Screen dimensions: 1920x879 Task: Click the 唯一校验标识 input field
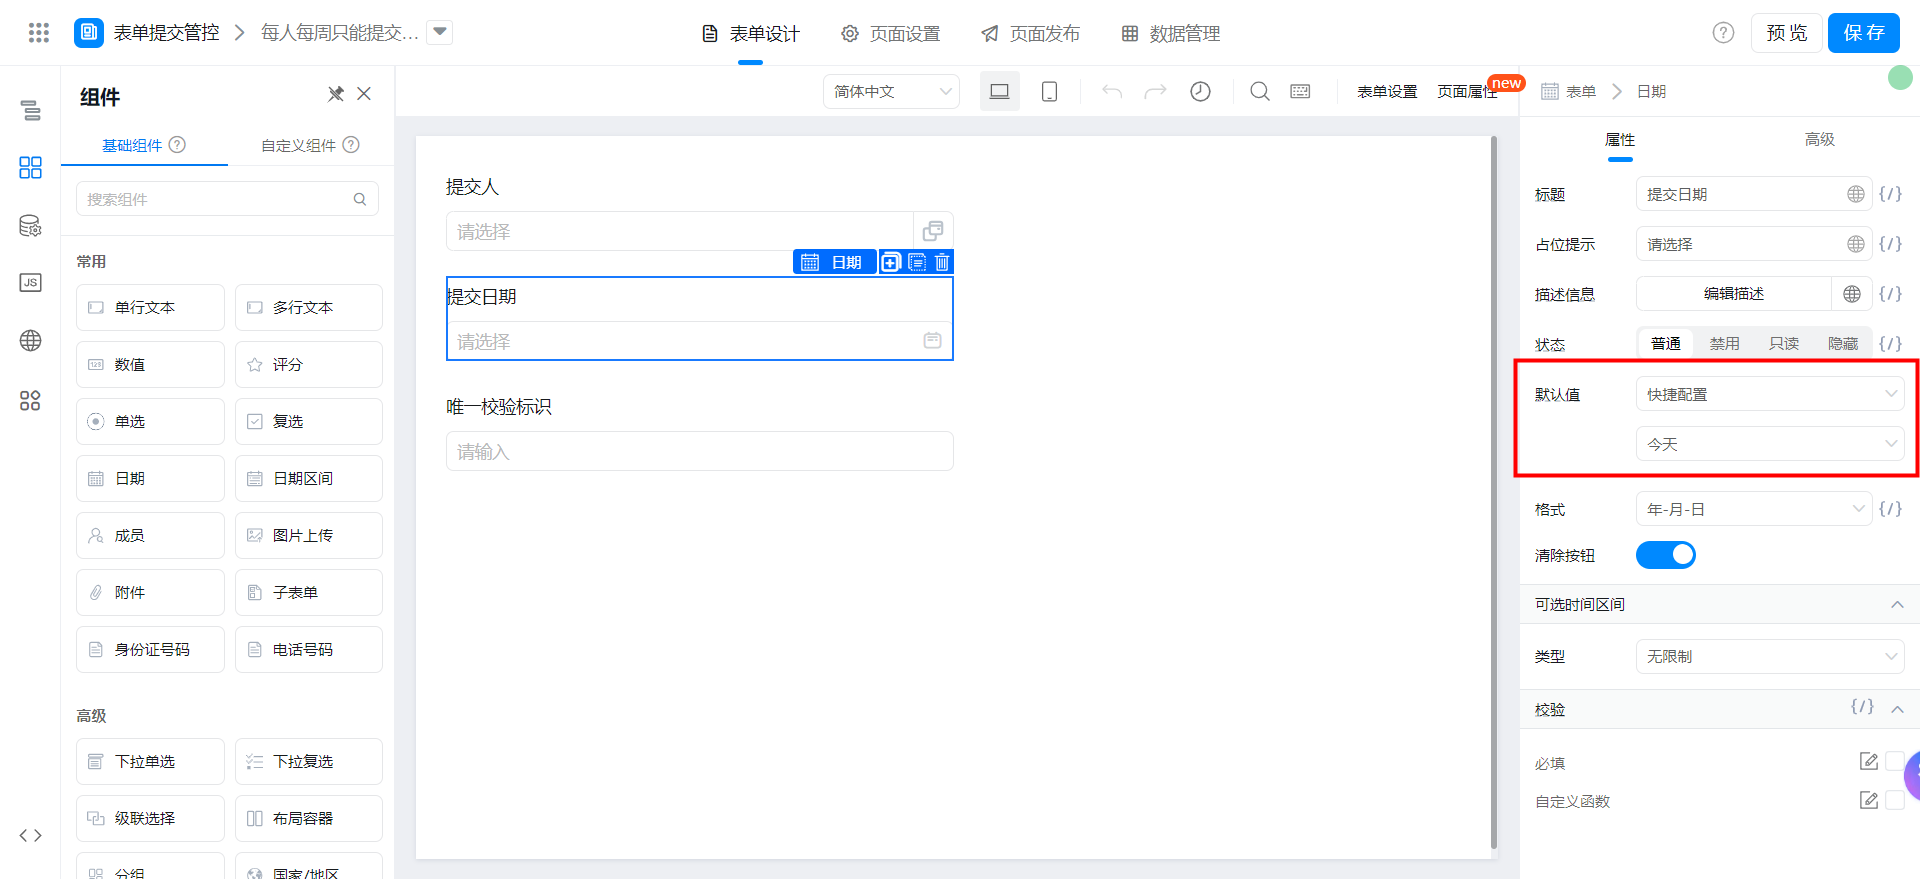[x=699, y=451]
